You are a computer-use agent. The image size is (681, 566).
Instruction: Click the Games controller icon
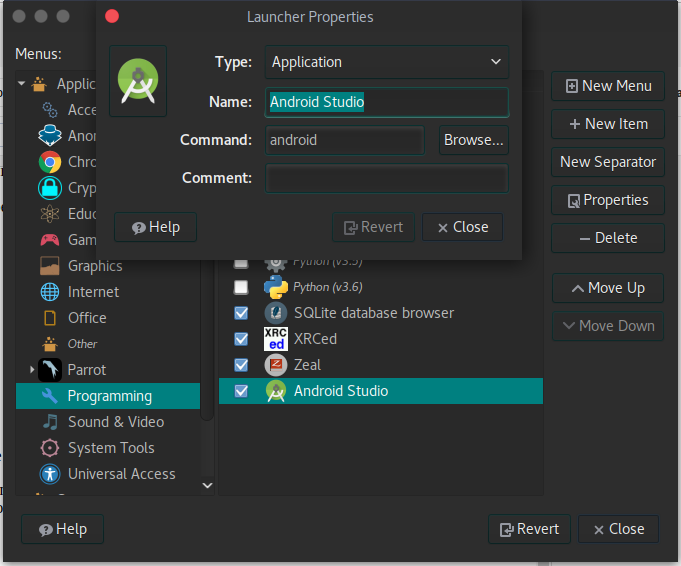pos(50,240)
